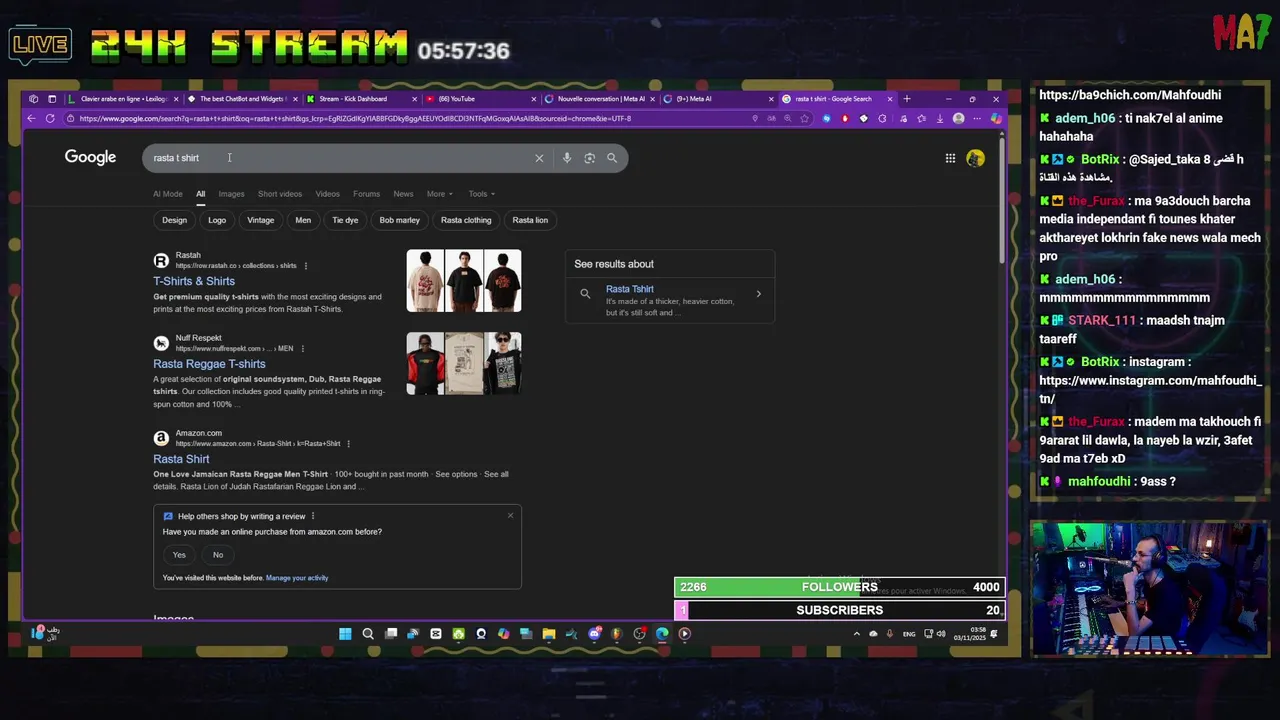1280x720 pixels.
Task: Open Google Lens image search icon
Action: tap(589, 158)
